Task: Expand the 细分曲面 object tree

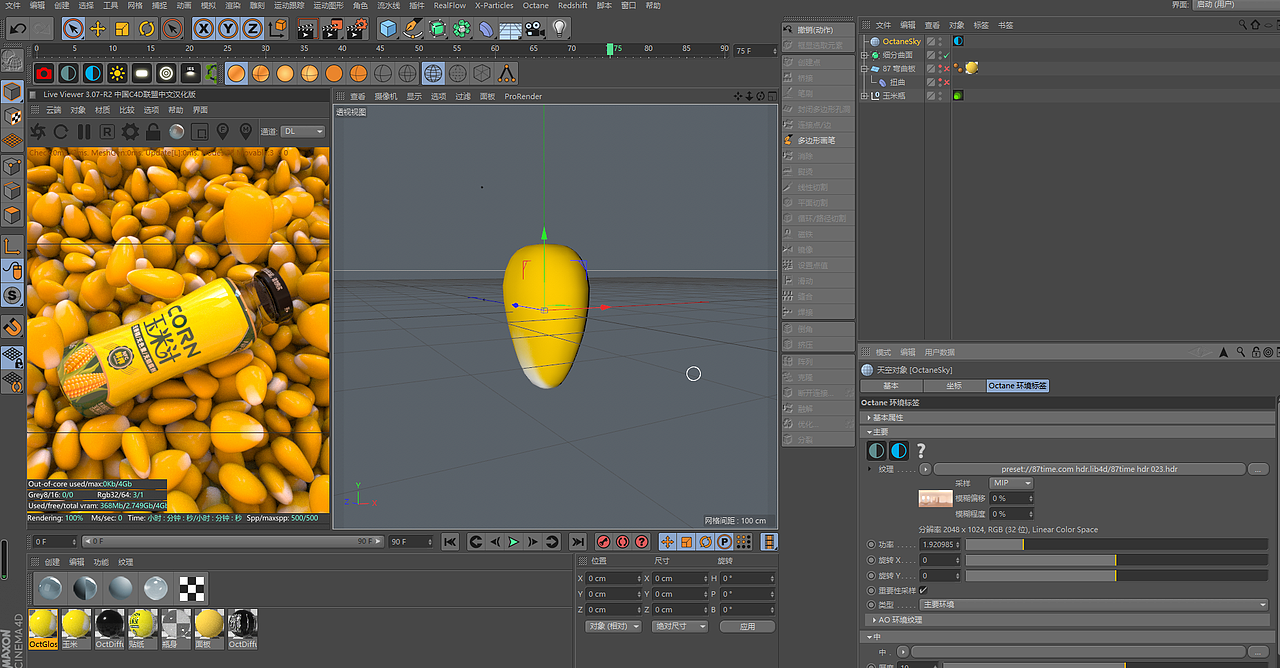Action: [864, 55]
